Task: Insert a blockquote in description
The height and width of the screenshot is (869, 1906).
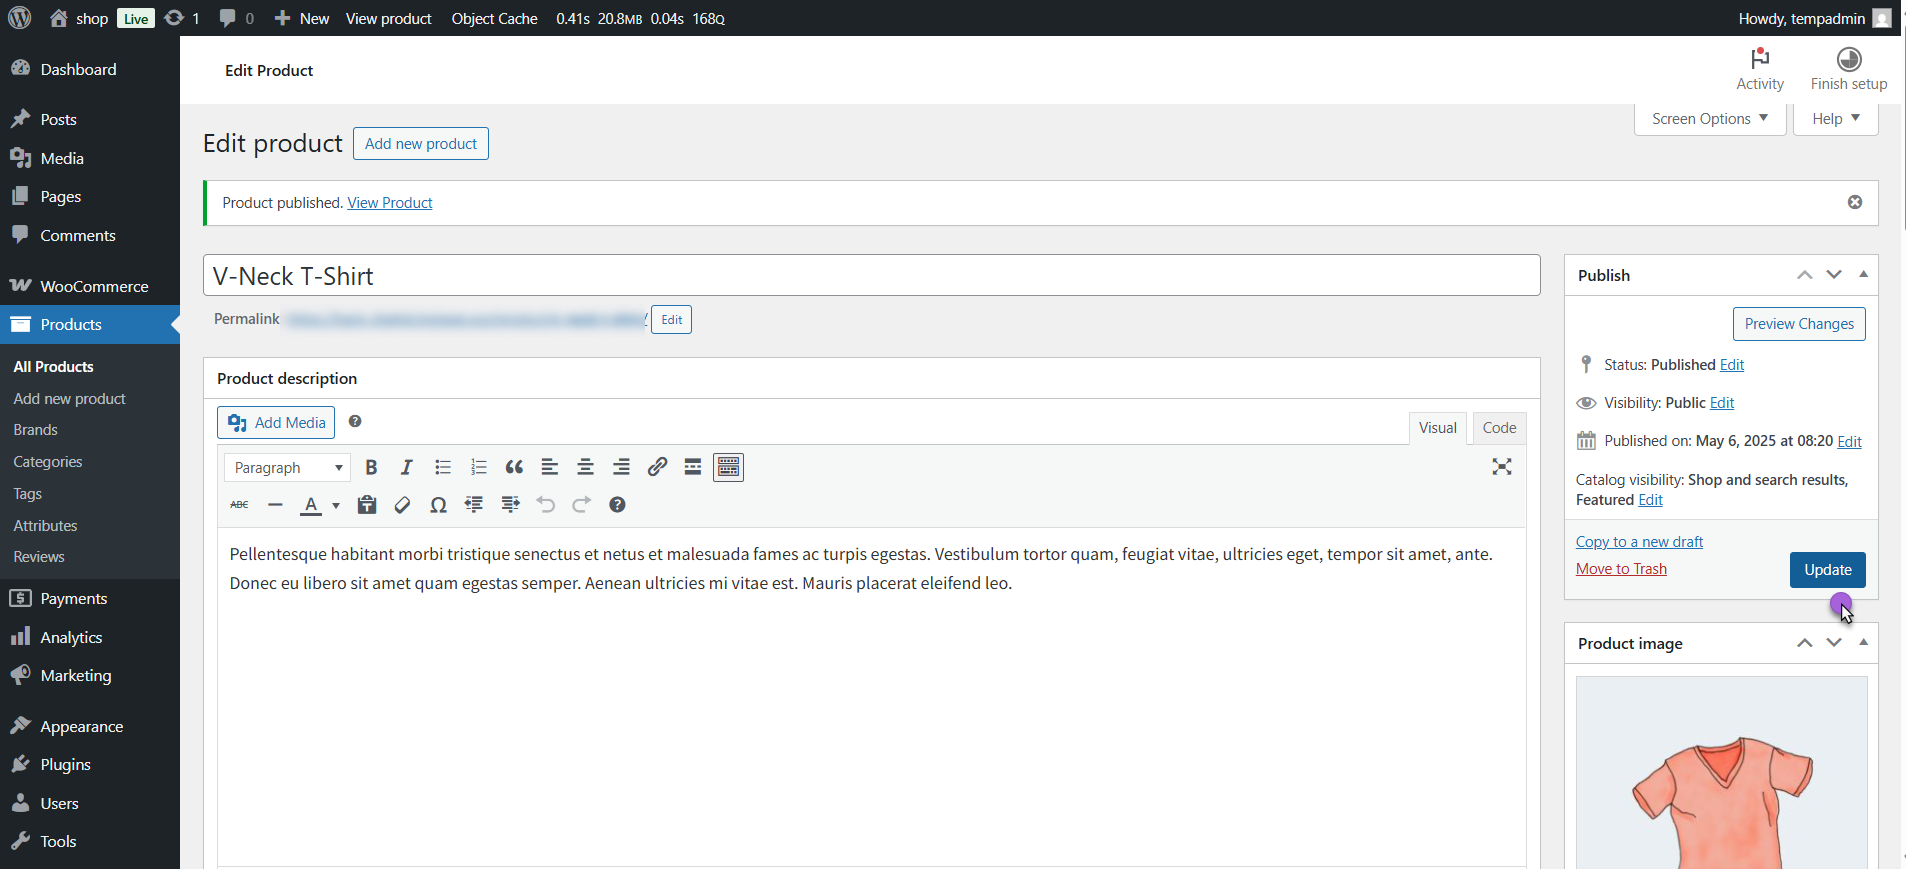Action: [514, 467]
